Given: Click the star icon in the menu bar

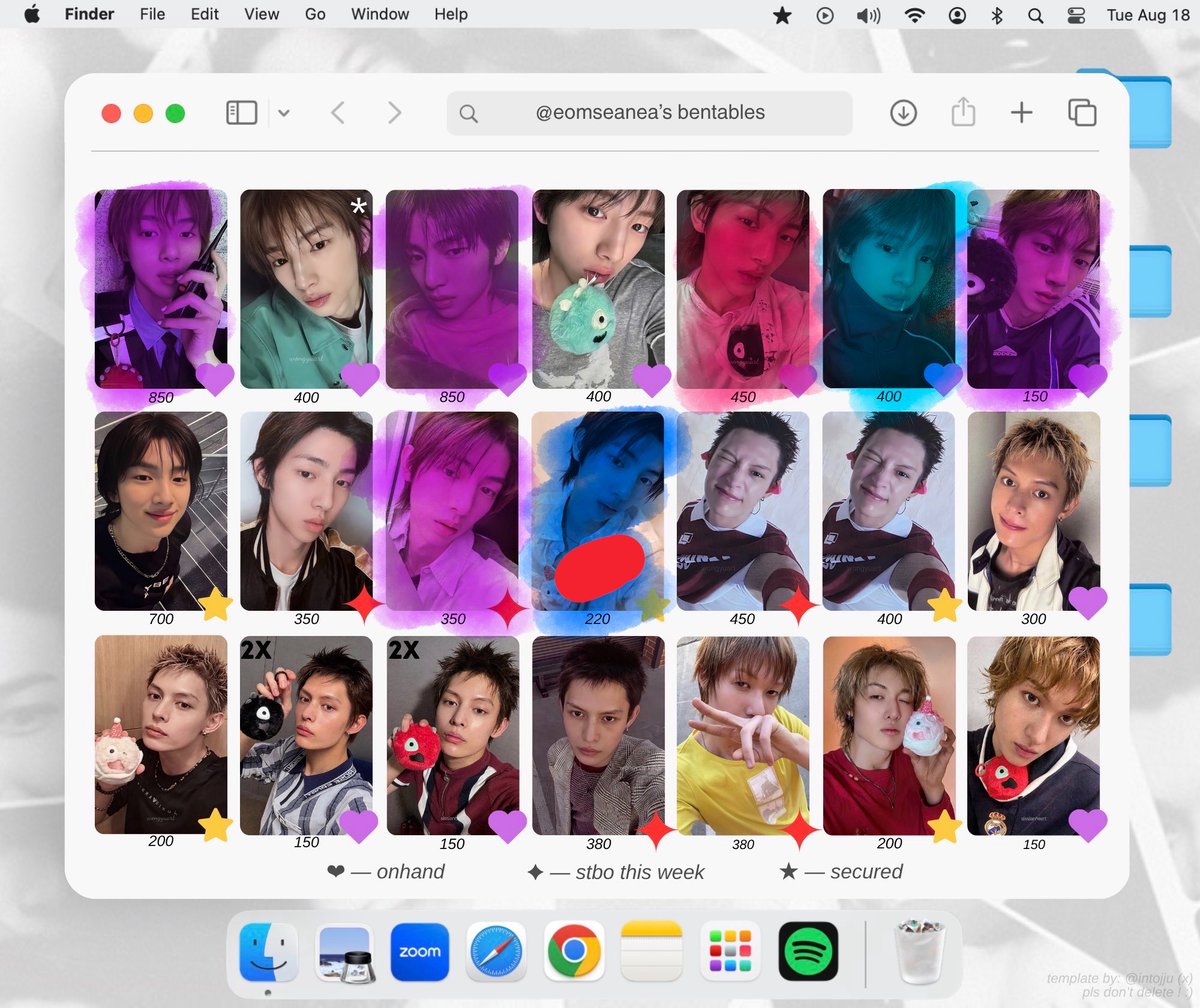Looking at the screenshot, I should [x=783, y=15].
